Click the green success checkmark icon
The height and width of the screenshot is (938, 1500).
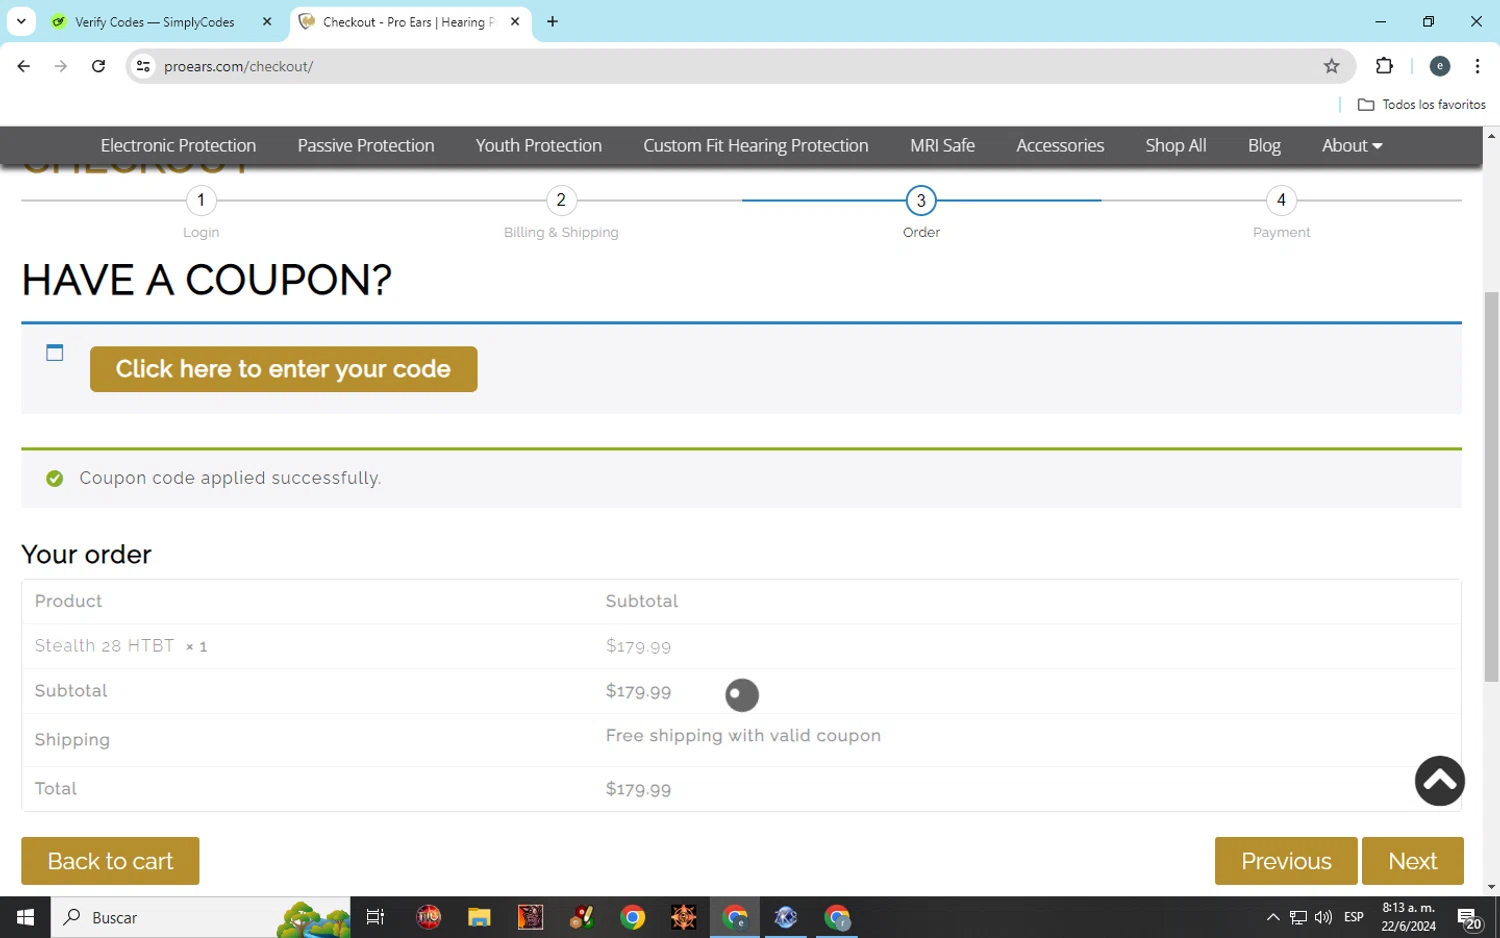[x=55, y=479]
